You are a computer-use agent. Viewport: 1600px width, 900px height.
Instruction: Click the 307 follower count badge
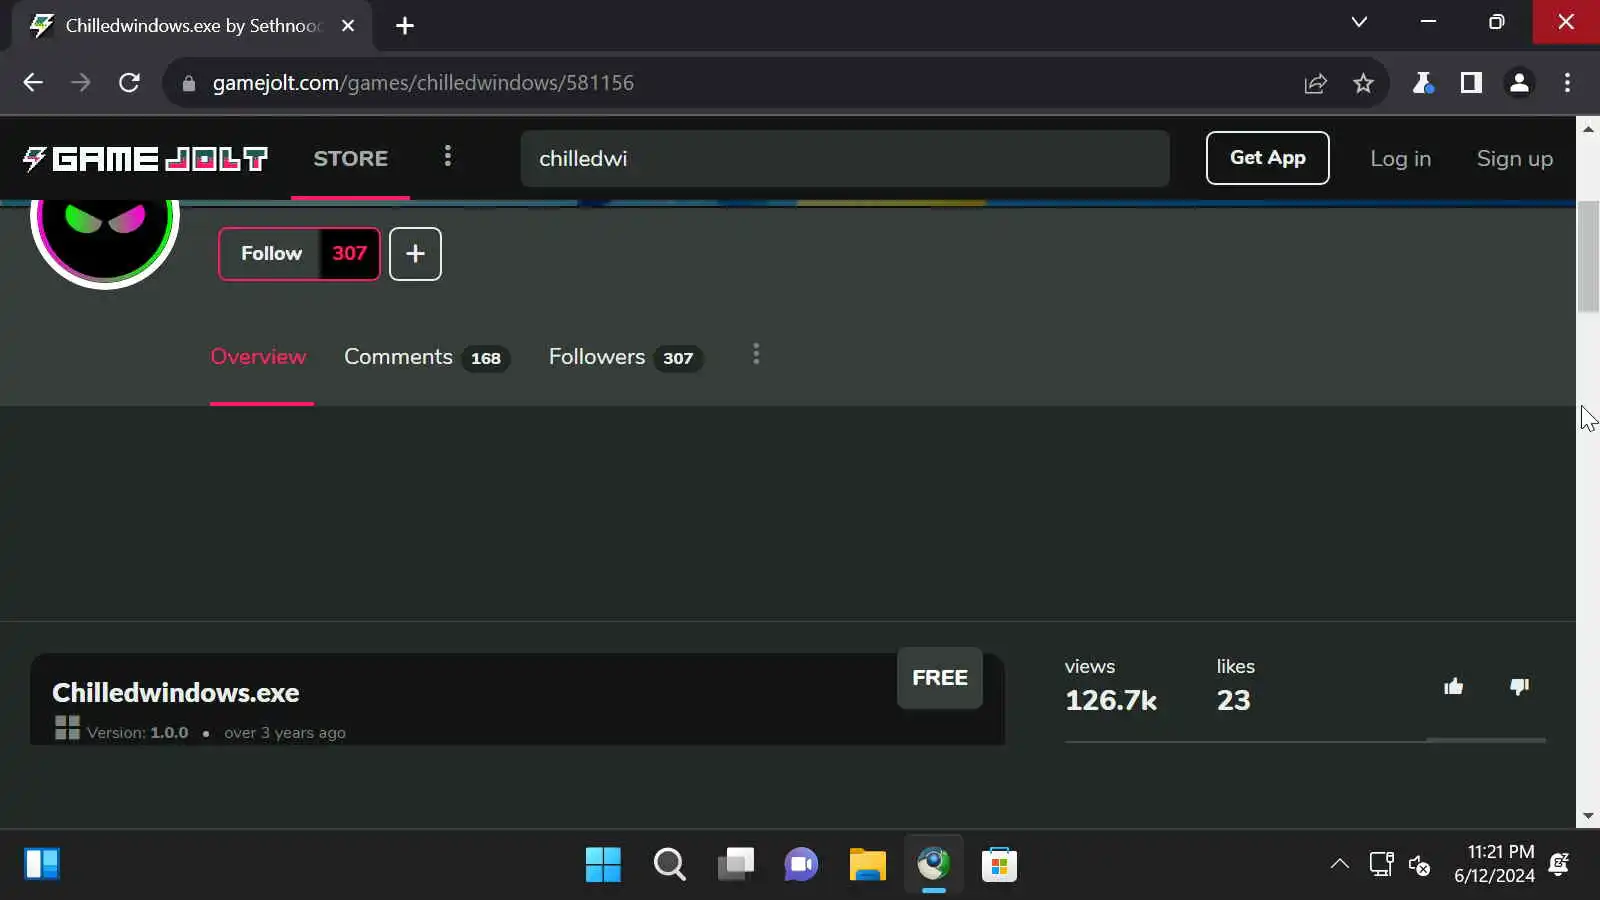[x=349, y=254]
